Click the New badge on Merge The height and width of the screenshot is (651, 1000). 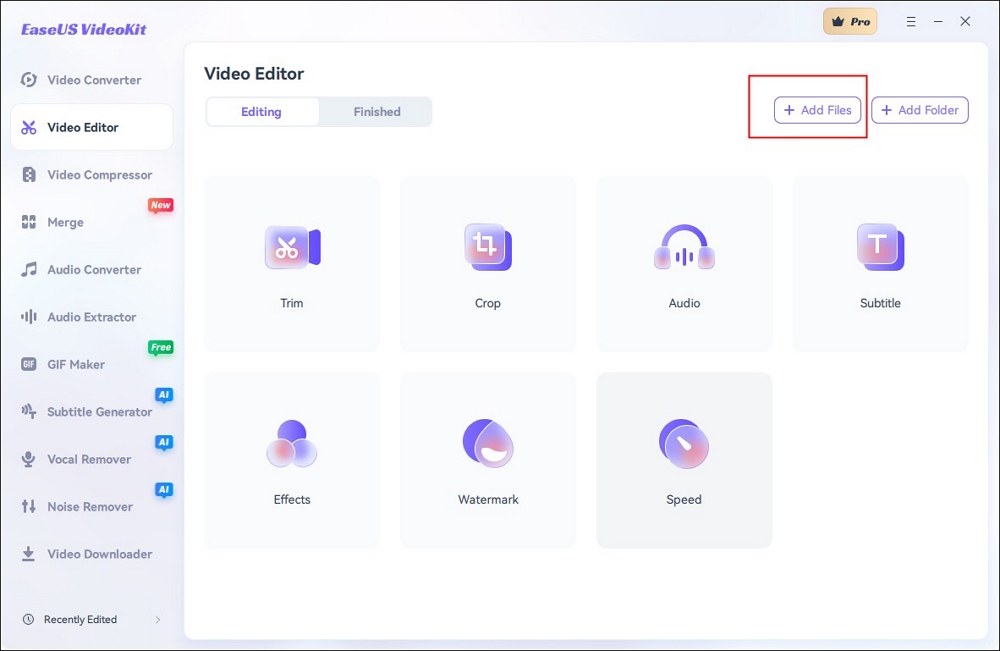161,205
